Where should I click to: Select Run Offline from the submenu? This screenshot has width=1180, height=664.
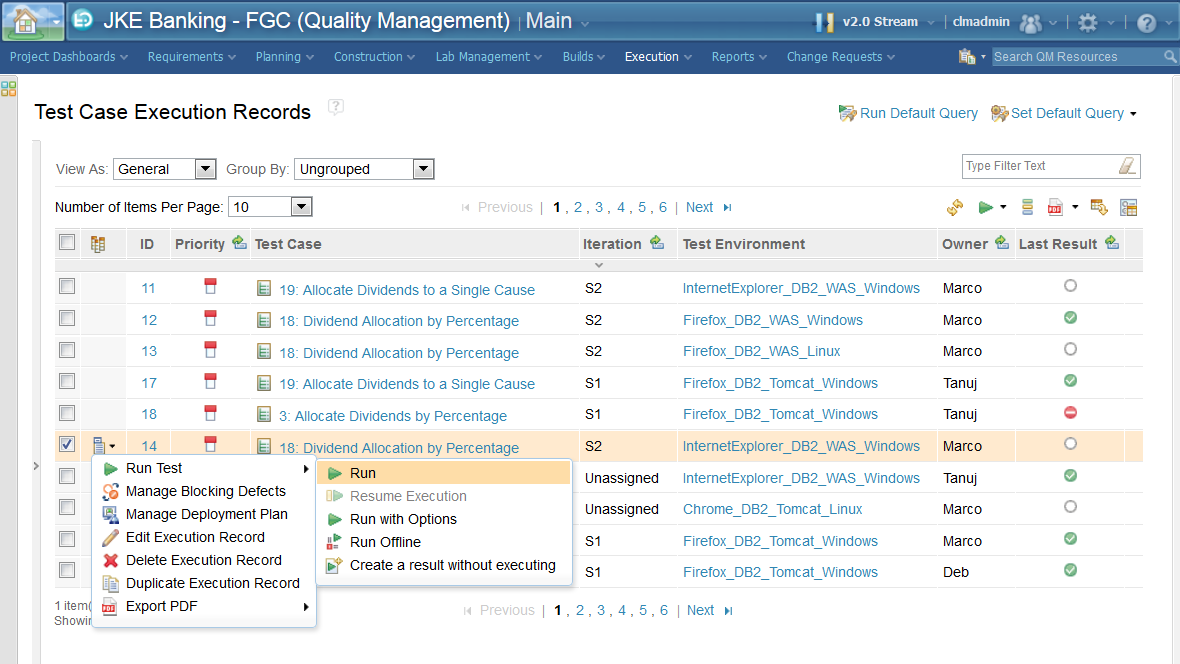pos(385,542)
